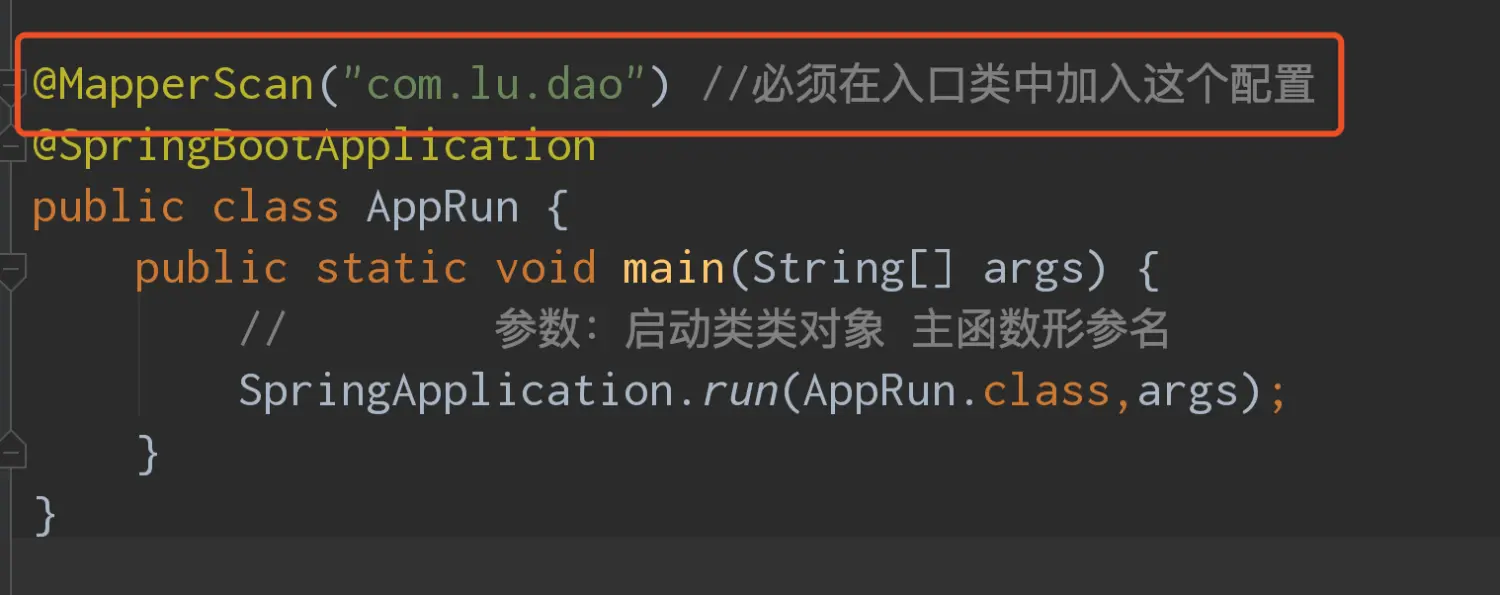Click the void return type keyword
The width and height of the screenshot is (1500, 595).
coord(545,269)
